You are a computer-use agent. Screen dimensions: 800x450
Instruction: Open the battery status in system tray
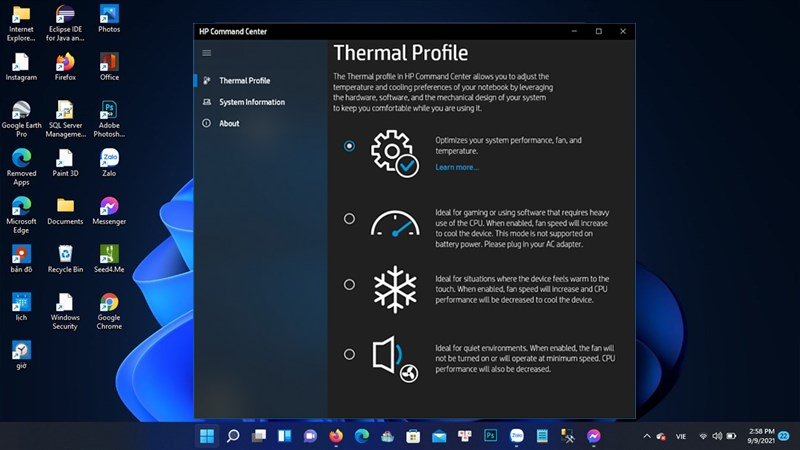(x=731, y=436)
